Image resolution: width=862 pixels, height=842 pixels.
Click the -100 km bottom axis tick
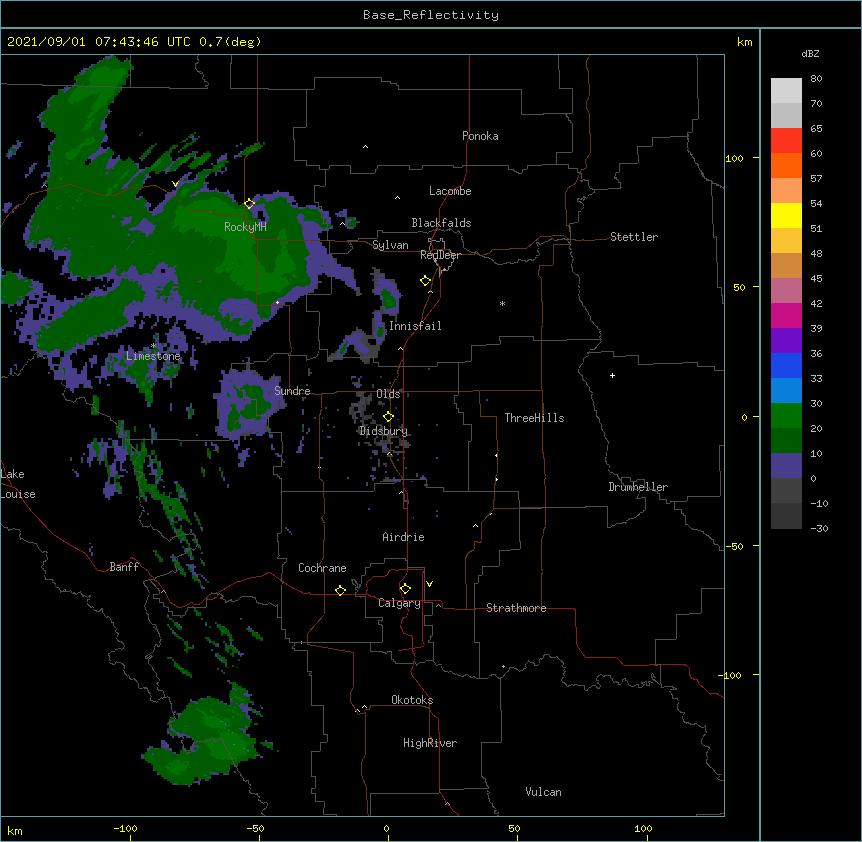[125, 829]
